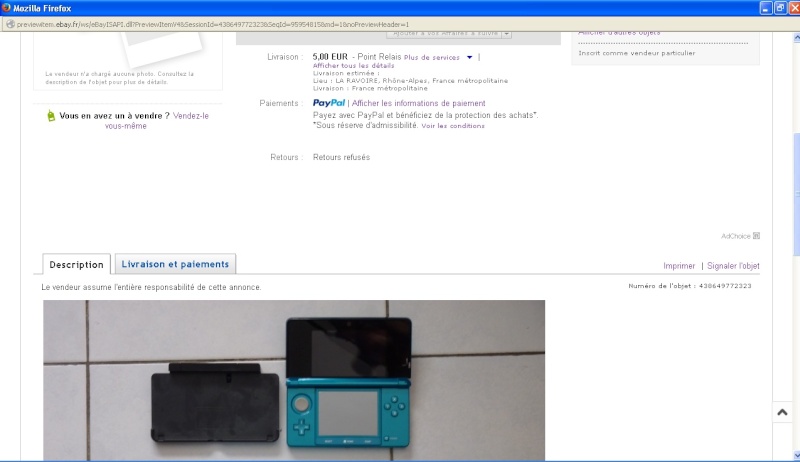Click the AdChoice text label
Viewport: 800px width, 462px height.
click(735, 236)
